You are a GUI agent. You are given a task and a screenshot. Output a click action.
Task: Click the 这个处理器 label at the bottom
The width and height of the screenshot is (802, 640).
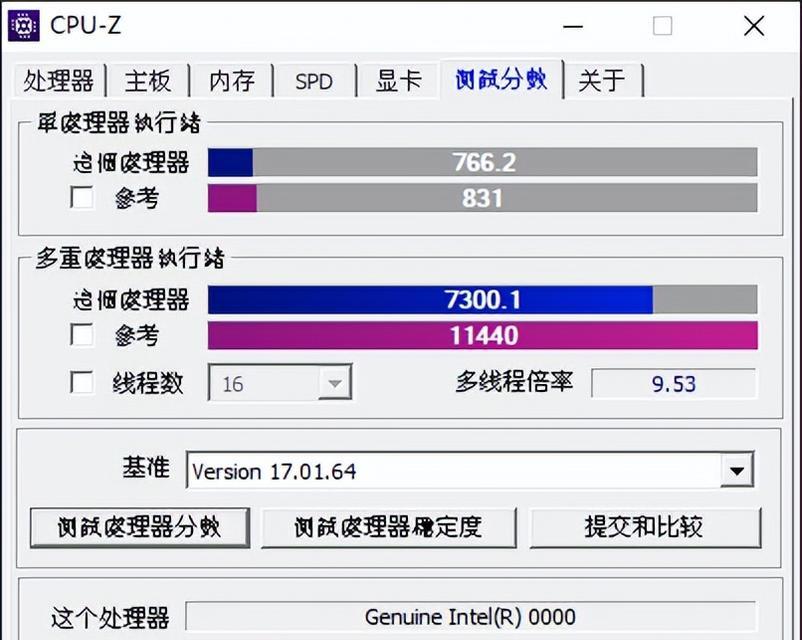click(110, 617)
